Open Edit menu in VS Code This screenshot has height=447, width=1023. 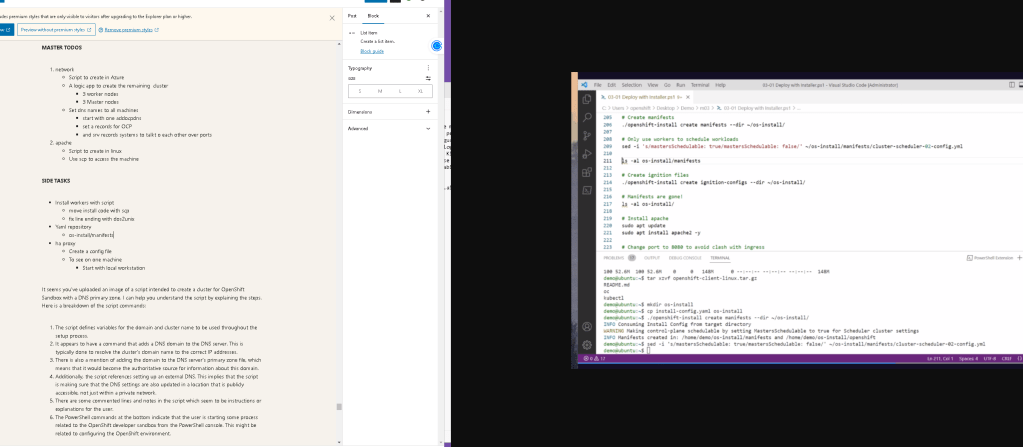[x=611, y=85]
